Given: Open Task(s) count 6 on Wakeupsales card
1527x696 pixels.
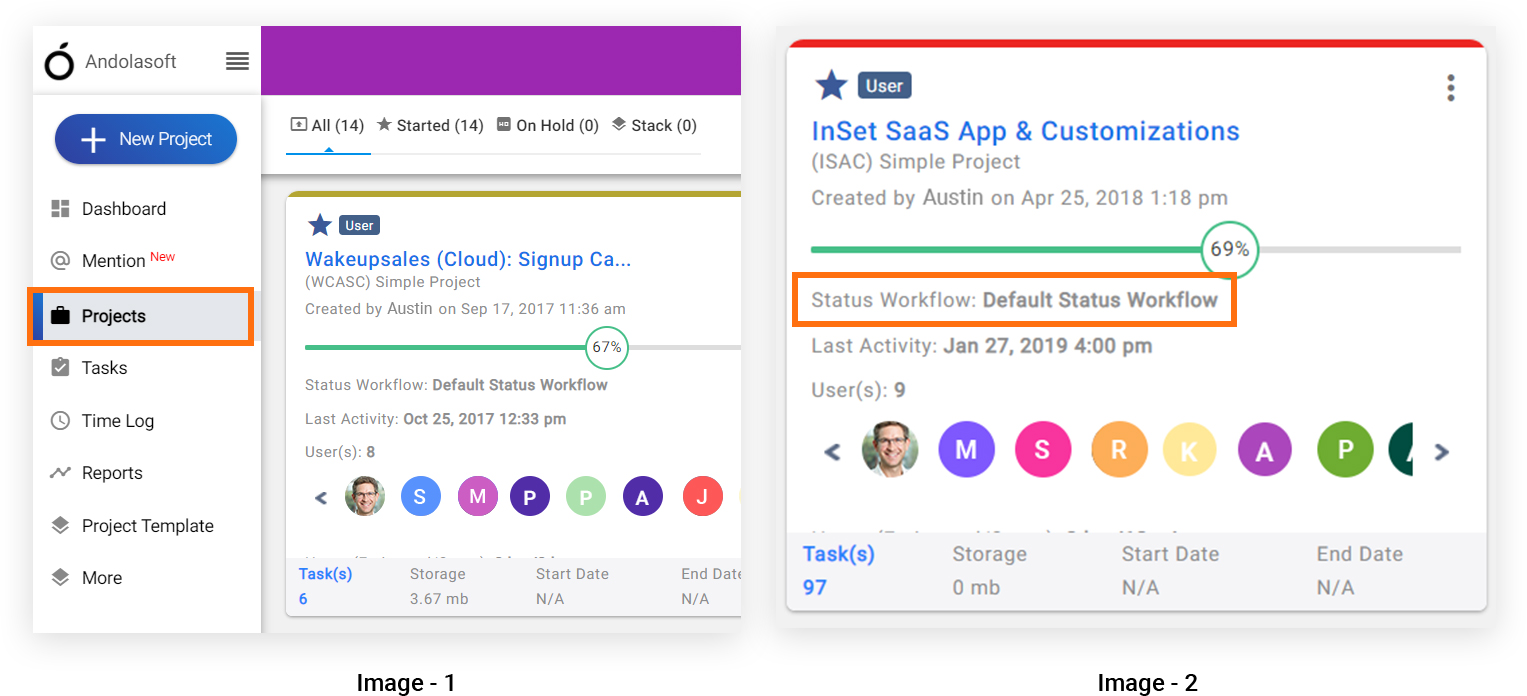Looking at the screenshot, I should pyautogui.click(x=303, y=599).
